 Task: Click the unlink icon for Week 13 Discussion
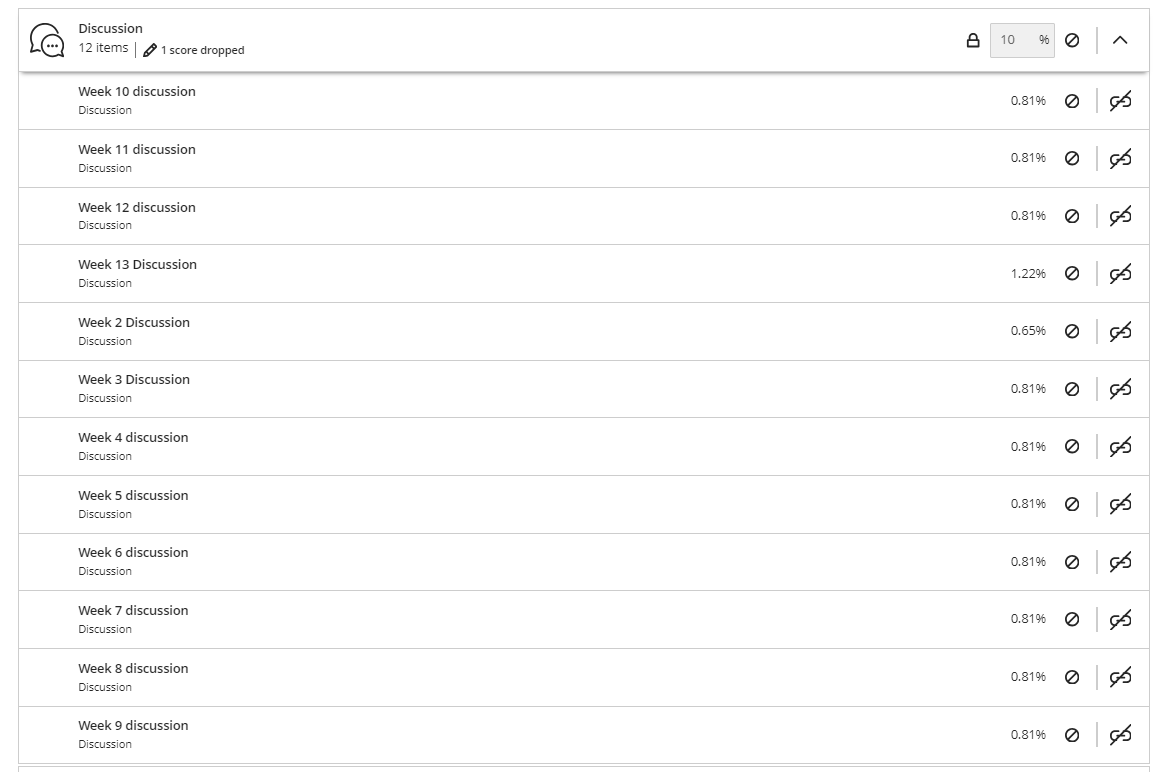(x=1120, y=274)
